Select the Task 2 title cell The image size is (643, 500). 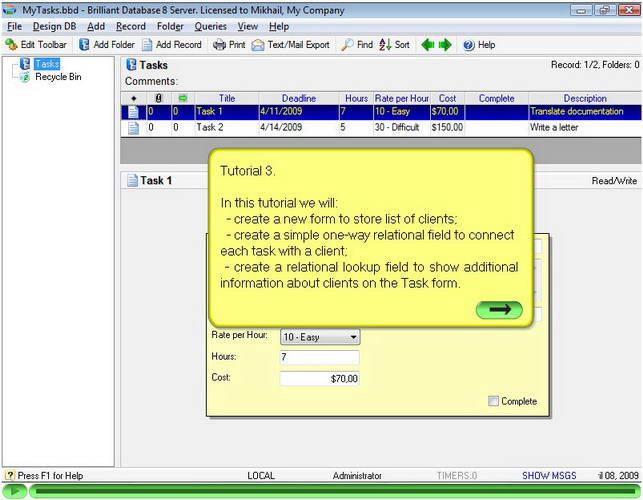point(227,128)
